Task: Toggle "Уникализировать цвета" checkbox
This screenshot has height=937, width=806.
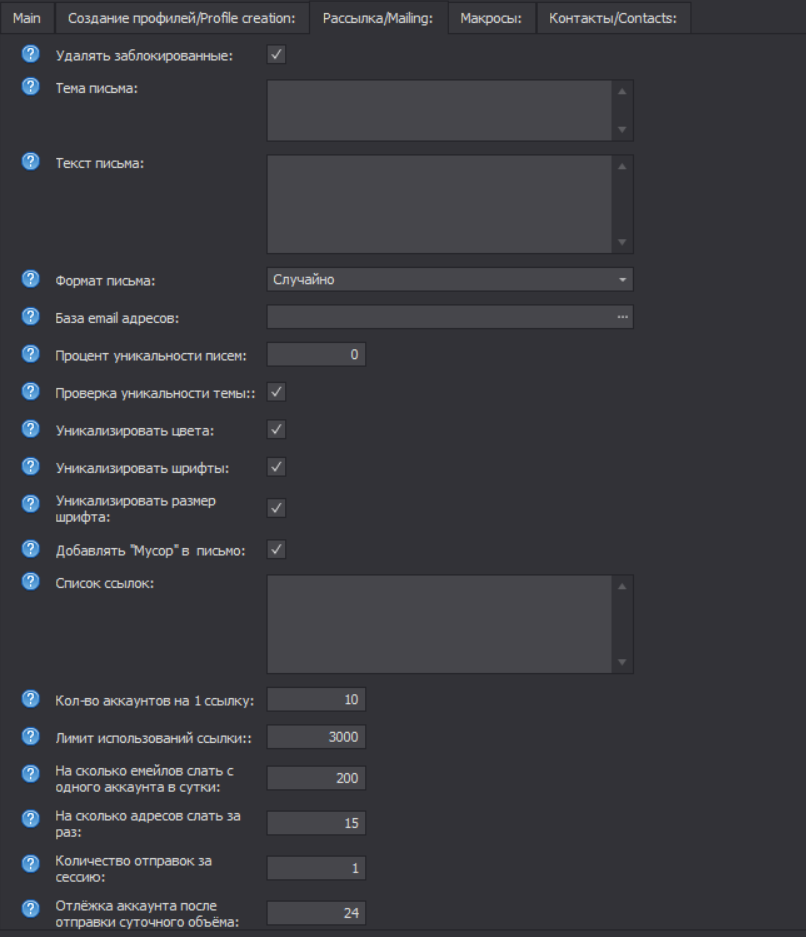Action: click(277, 429)
